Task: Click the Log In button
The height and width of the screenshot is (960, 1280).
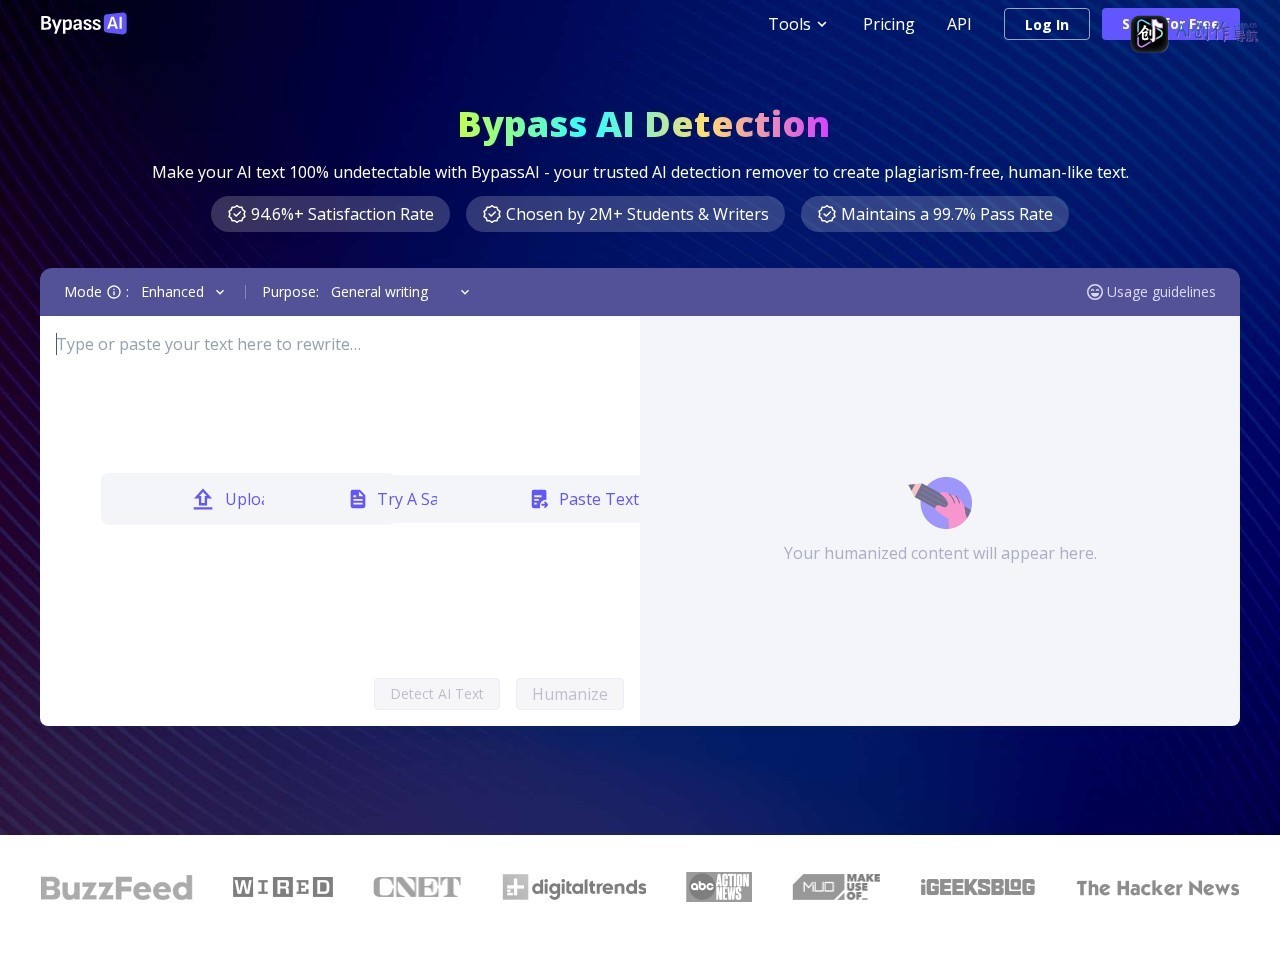Action: pos(1046,24)
